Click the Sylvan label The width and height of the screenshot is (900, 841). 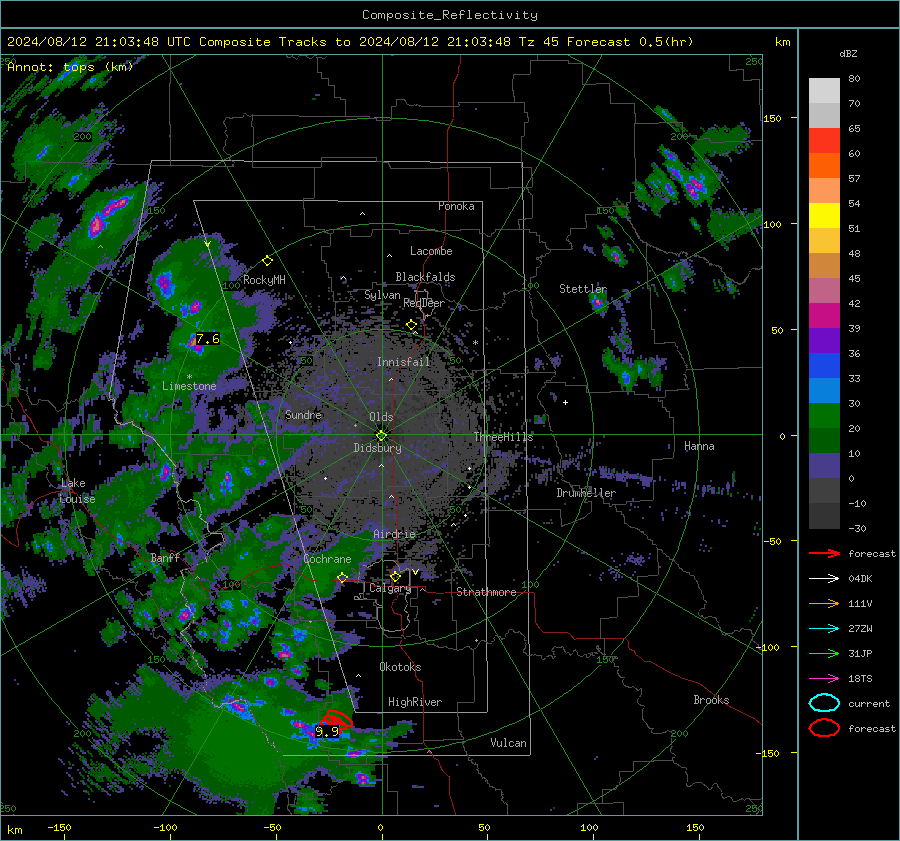point(382,295)
